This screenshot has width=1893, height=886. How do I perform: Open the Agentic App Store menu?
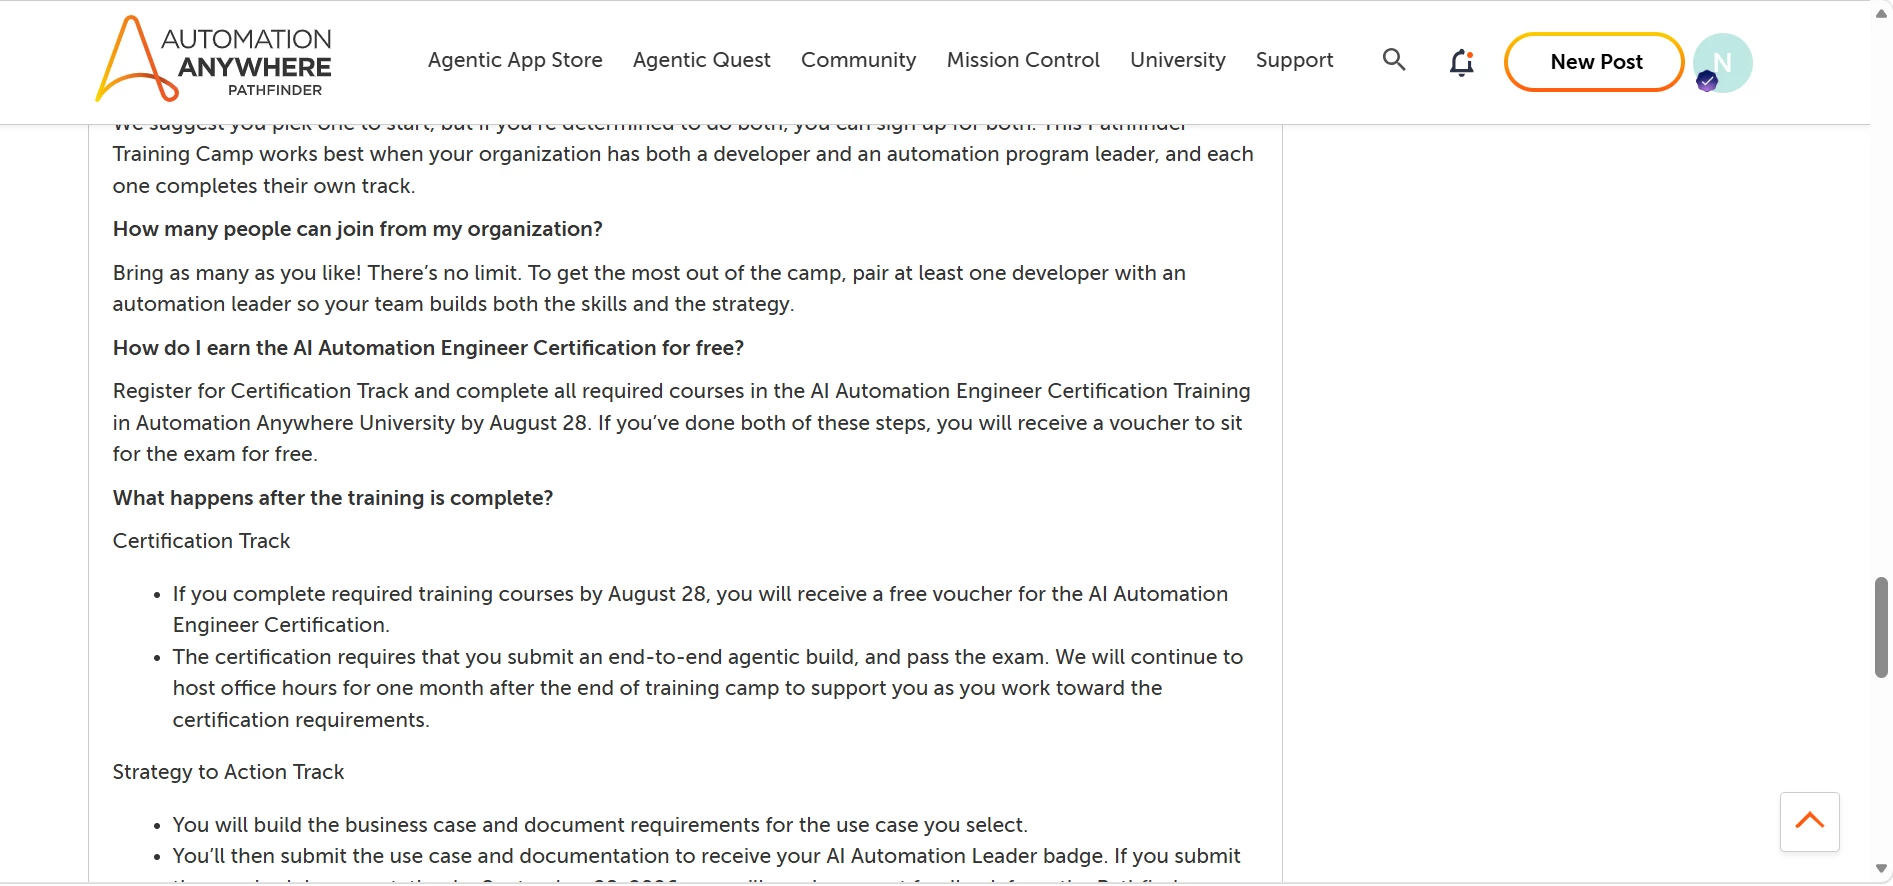click(x=515, y=60)
